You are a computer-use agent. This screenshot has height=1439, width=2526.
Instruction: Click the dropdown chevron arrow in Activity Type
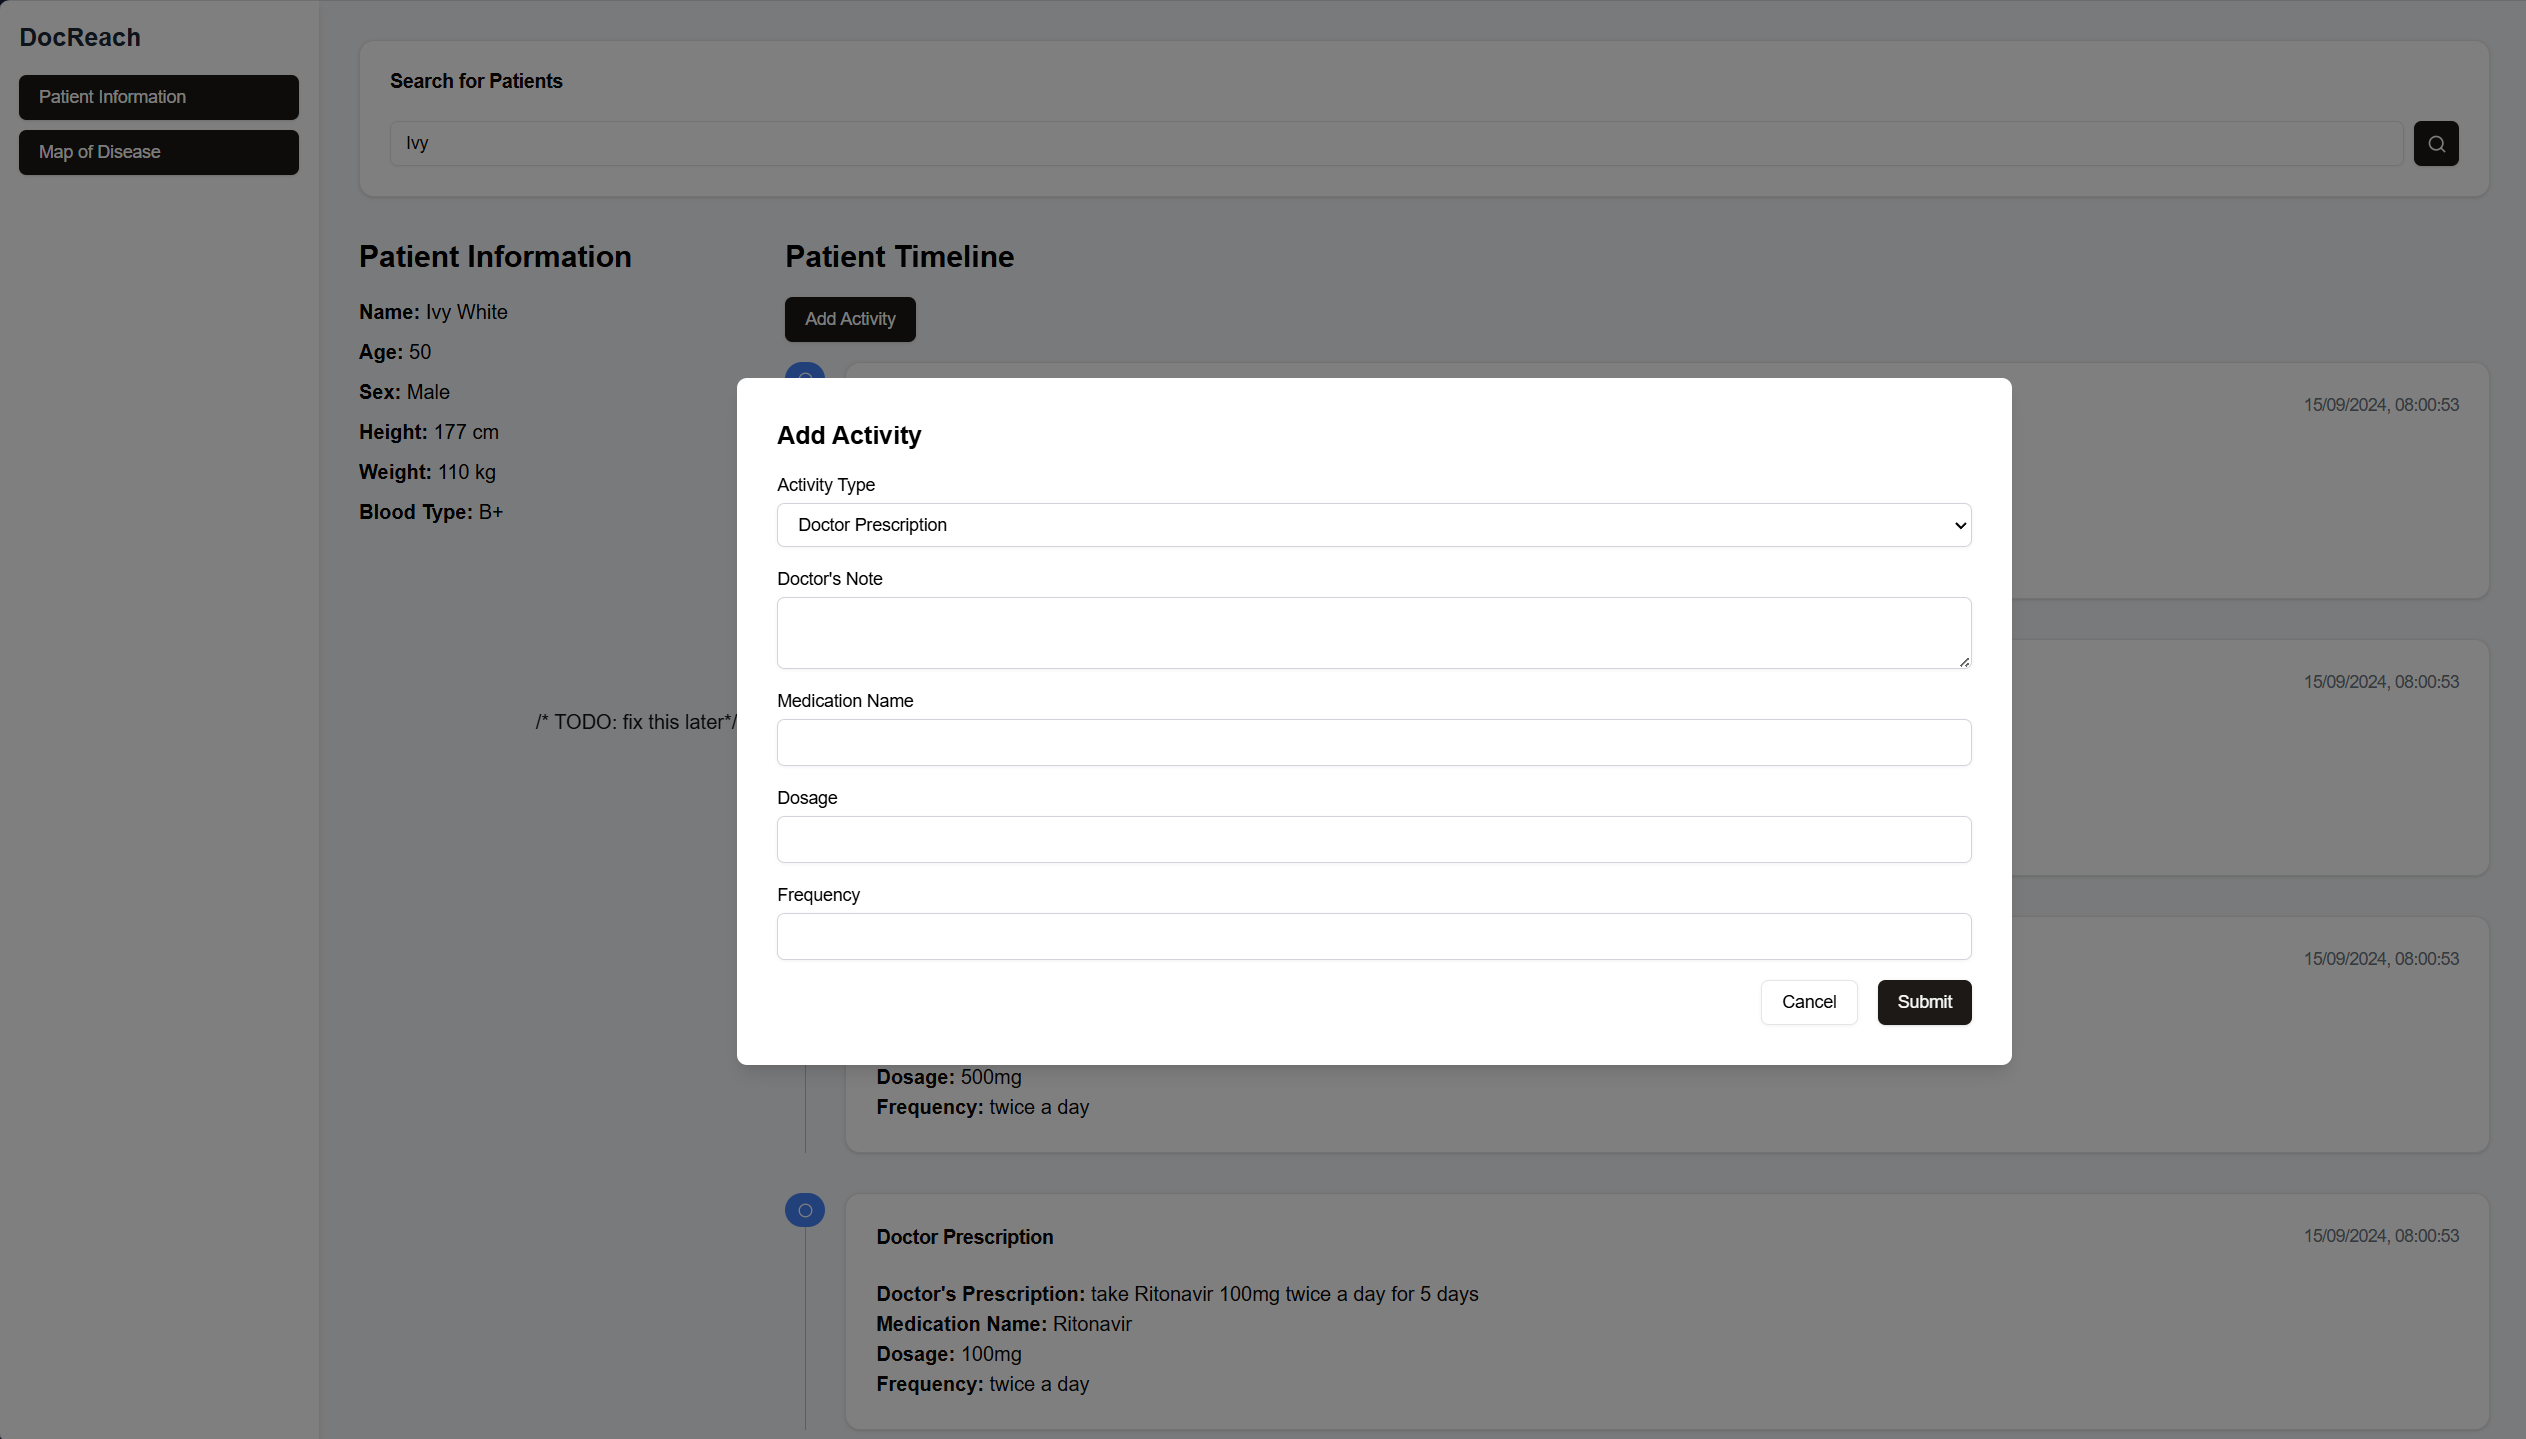pos(1959,526)
